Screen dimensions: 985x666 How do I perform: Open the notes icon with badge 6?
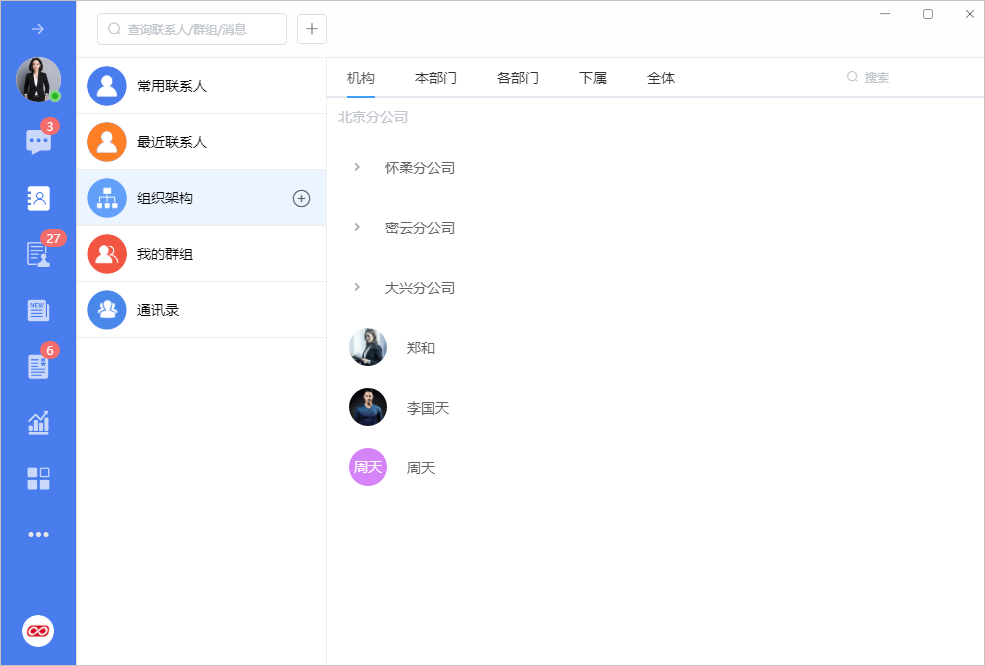tap(38, 366)
